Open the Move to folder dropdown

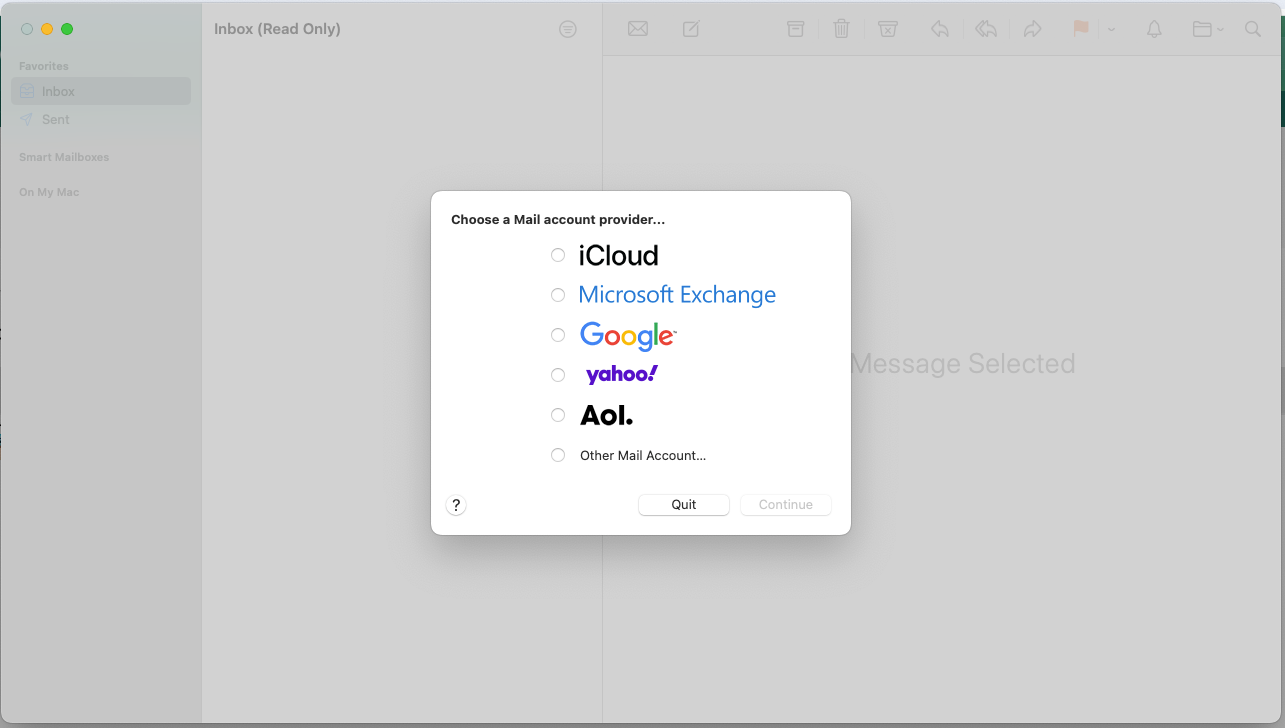(1208, 29)
